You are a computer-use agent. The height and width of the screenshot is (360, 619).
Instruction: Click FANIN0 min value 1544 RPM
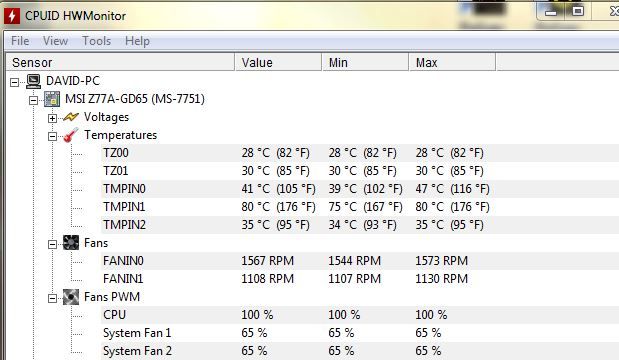click(355, 261)
